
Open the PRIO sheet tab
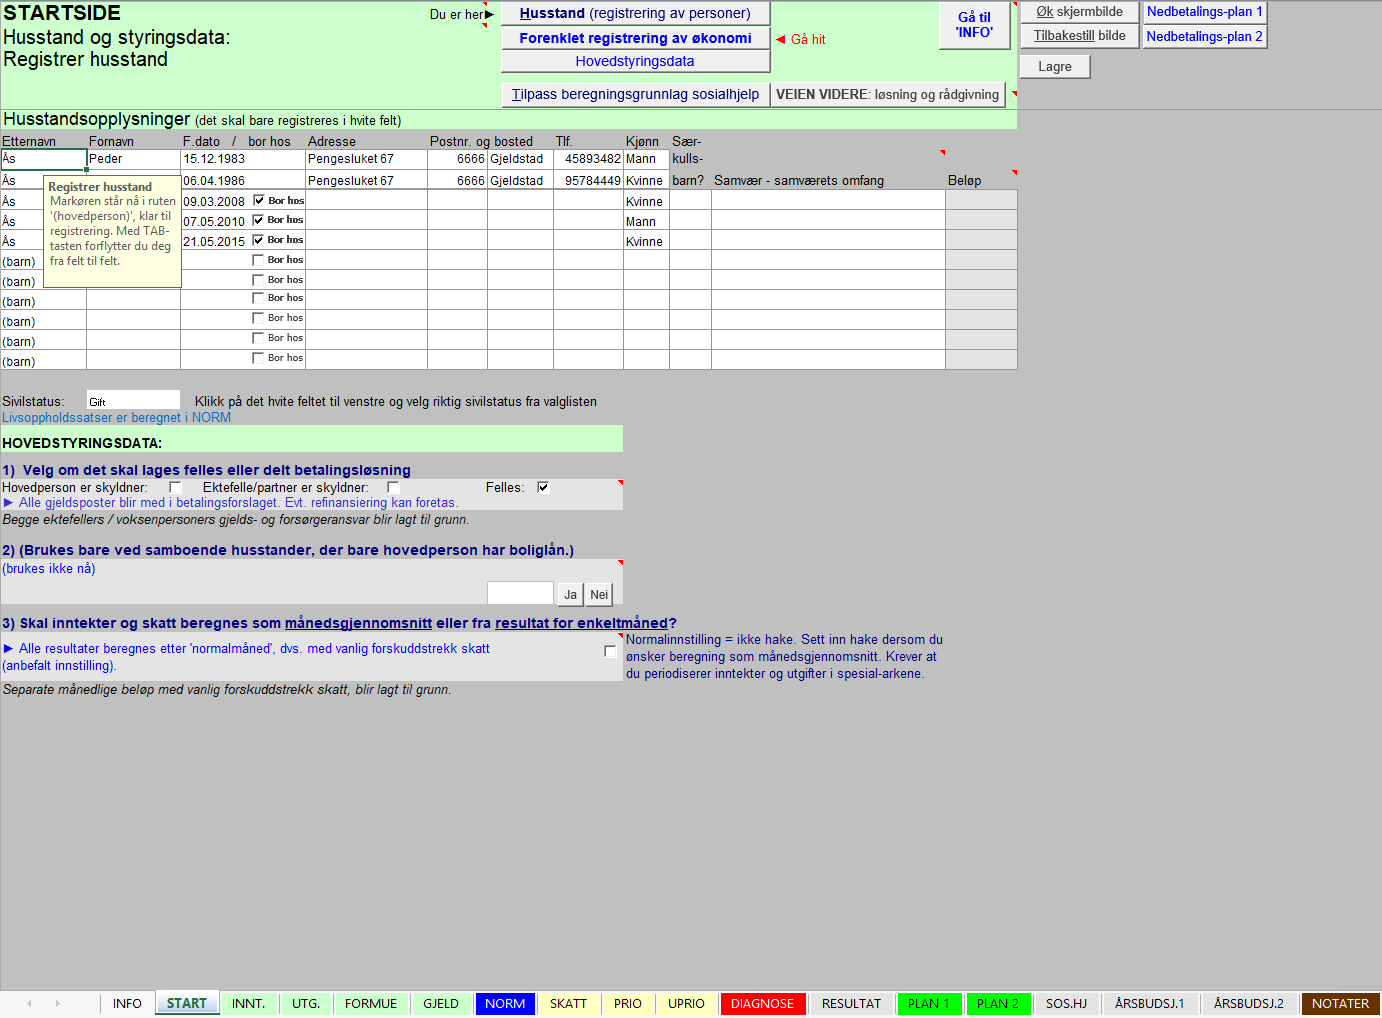click(x=628, y=1004)
